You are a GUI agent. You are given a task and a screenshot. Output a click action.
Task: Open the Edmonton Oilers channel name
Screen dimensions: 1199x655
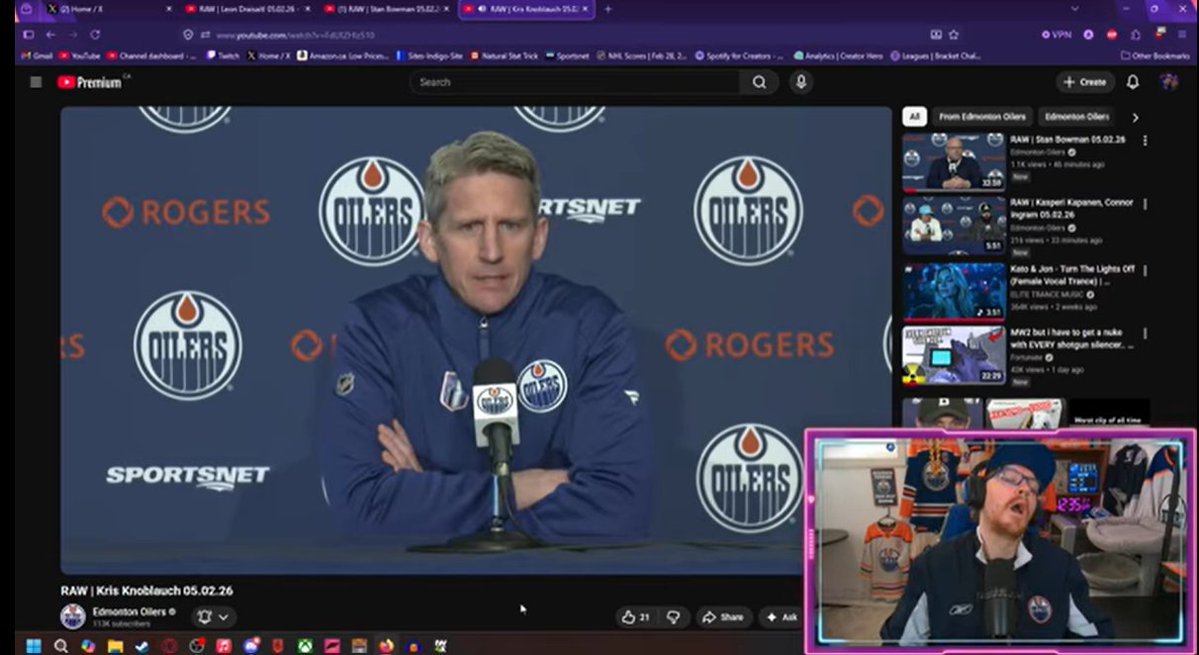pos(128,611)
